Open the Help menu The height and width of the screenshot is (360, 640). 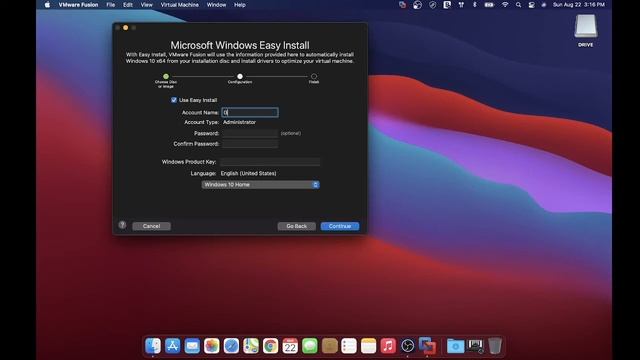pos(240,5)
